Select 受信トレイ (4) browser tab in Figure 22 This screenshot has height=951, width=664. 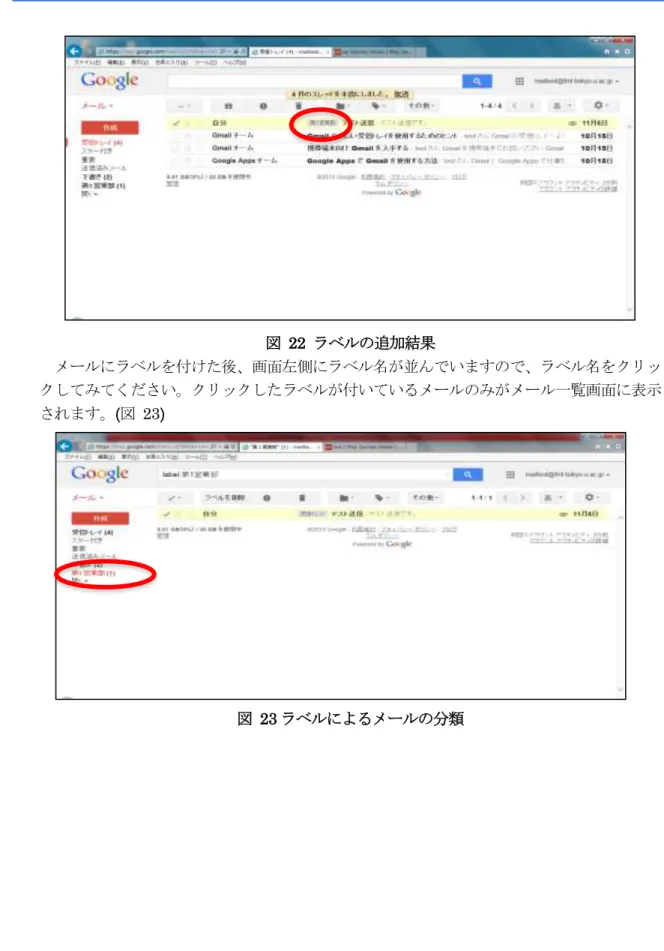[x=289, y=52]
